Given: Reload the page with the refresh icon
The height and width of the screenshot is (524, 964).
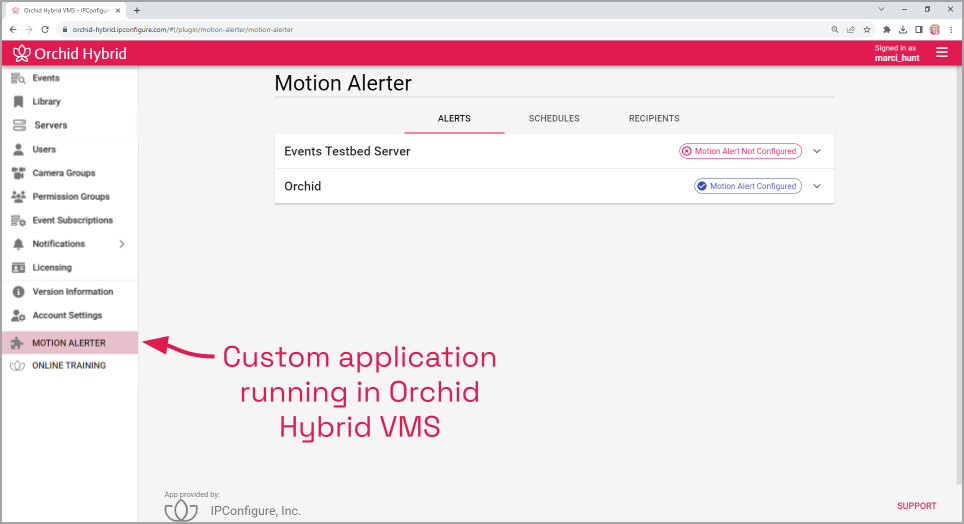Looking at the screenshot, I should click(45, 30).
